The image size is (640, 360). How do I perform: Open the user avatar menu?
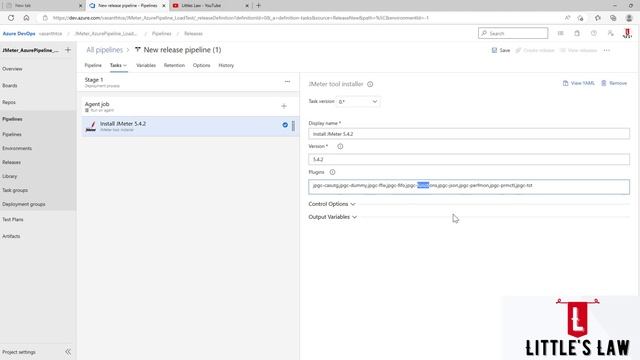[627, 33]
